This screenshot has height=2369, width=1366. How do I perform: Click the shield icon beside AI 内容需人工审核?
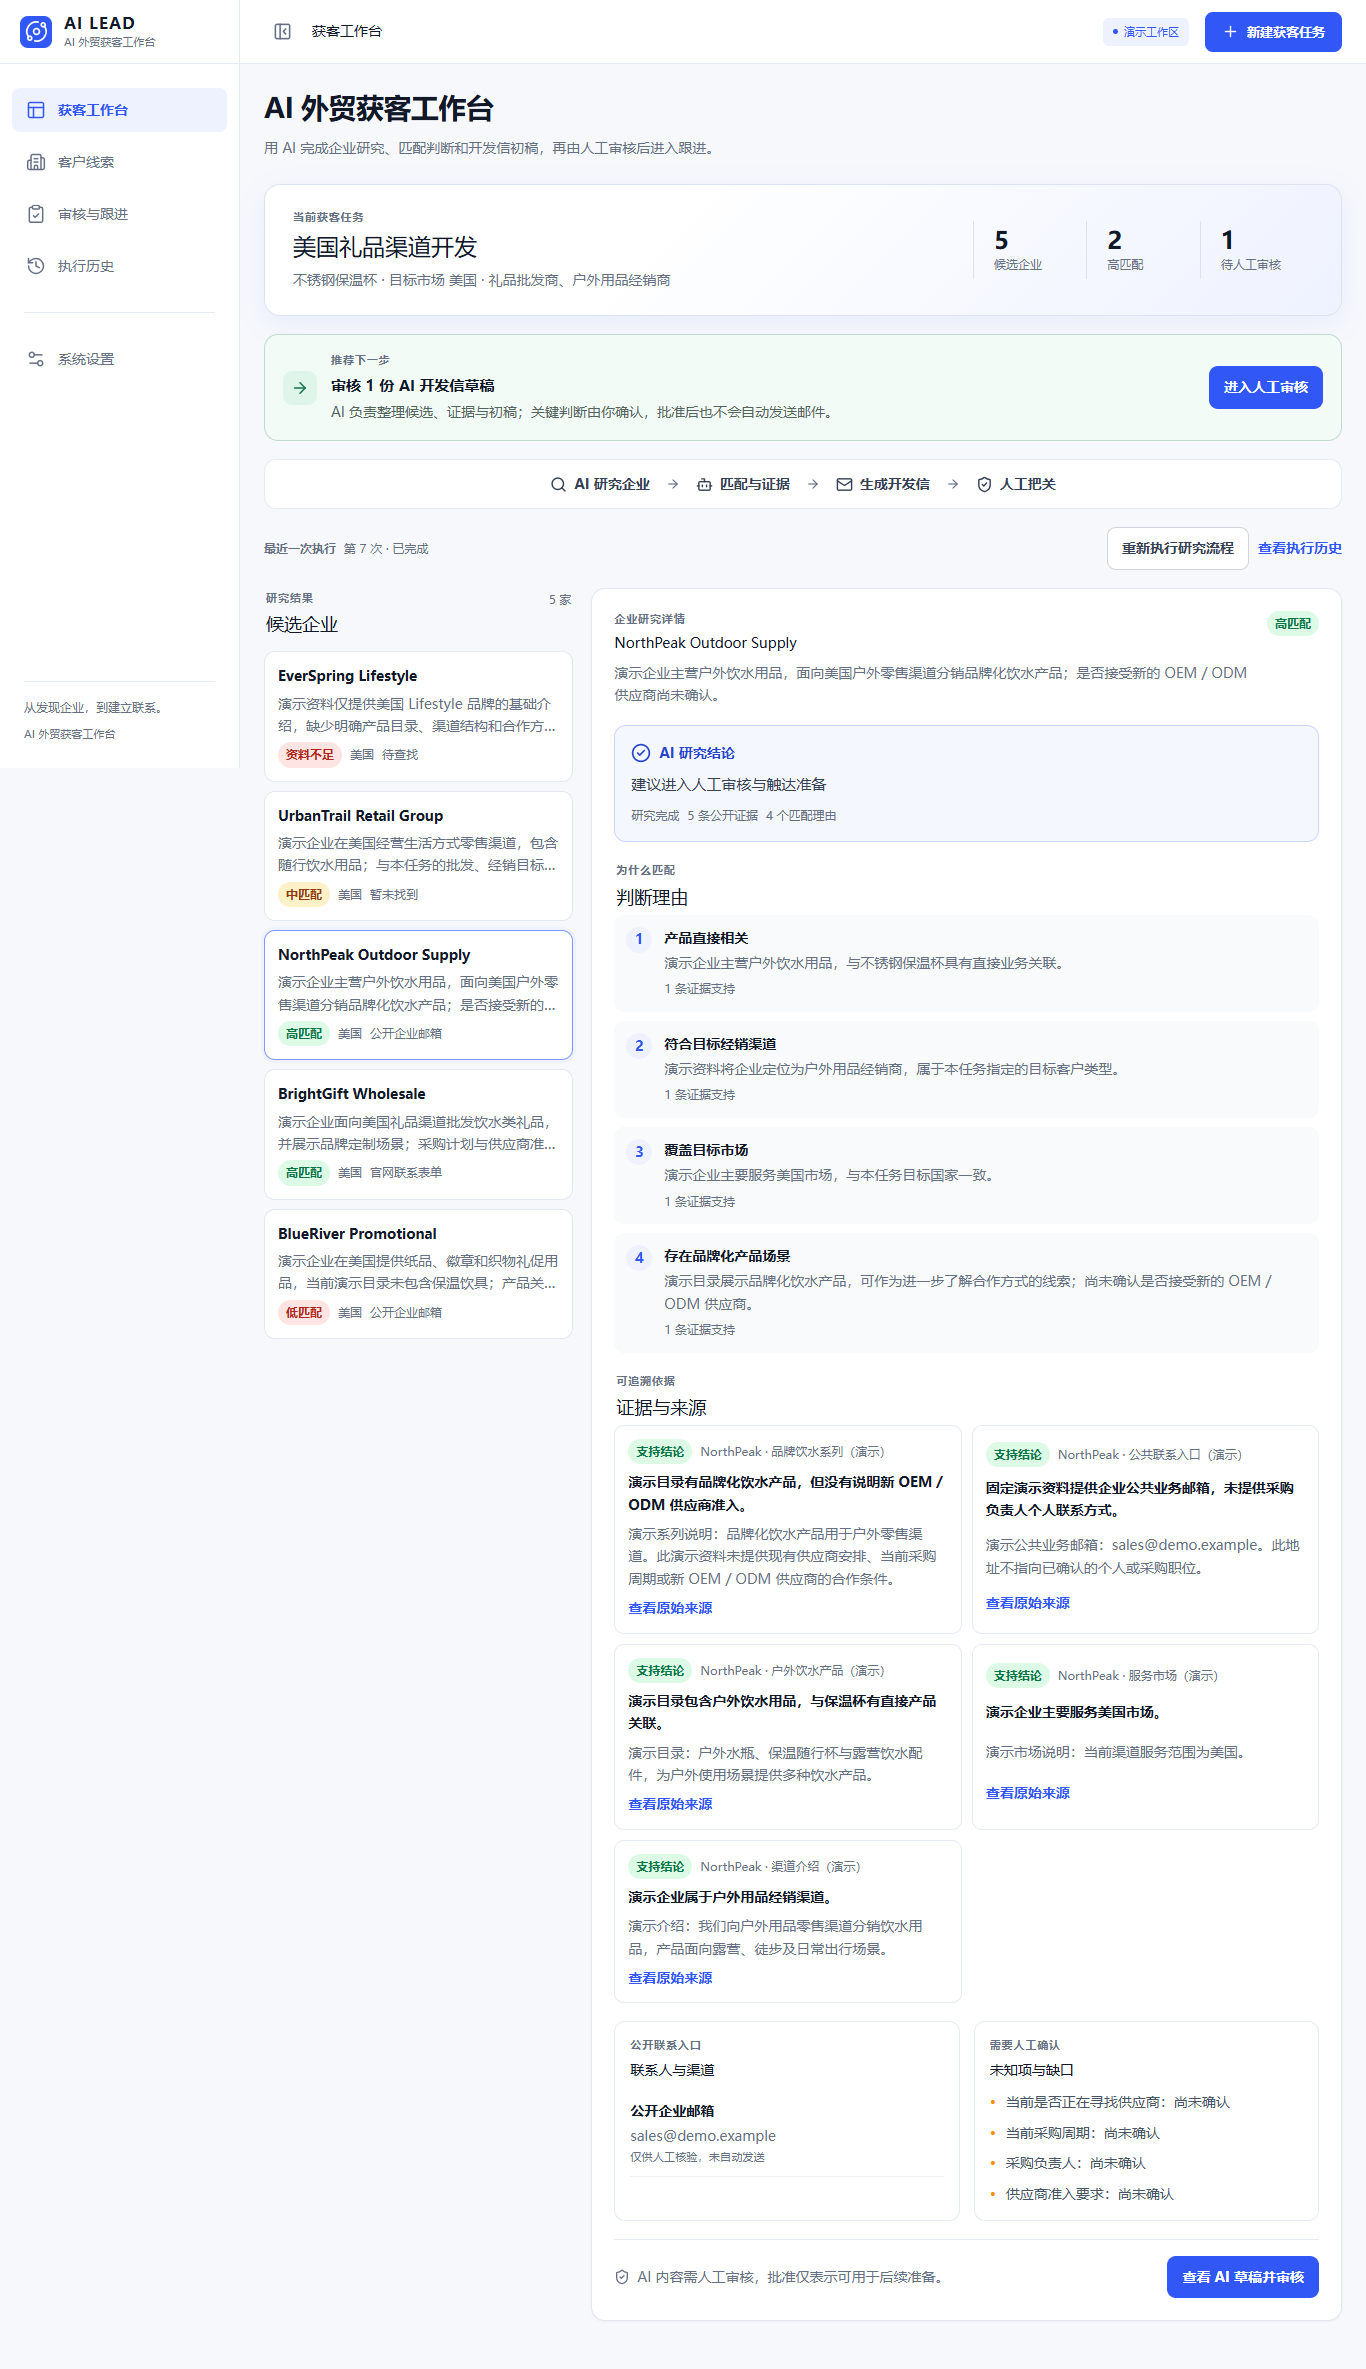[x=622, y=2277]
